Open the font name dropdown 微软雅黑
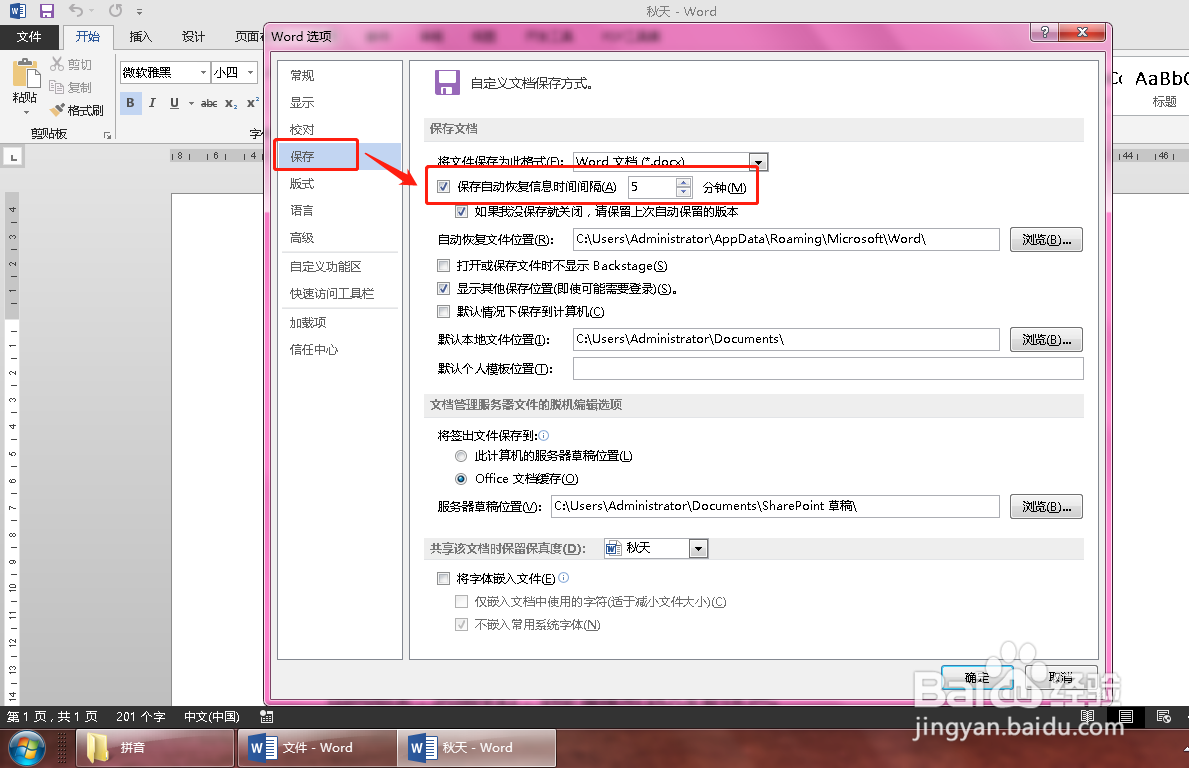The image size is (1189, 768). (x=203, y=72)
